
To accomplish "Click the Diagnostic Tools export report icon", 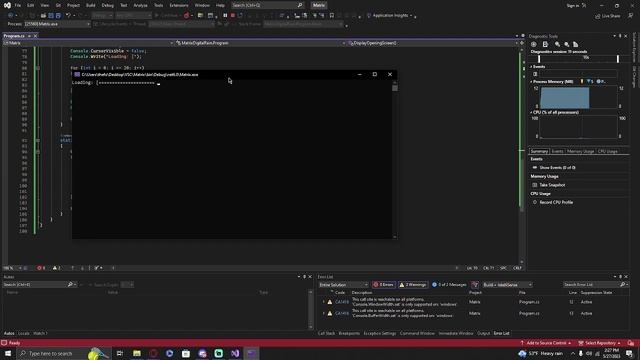I will 545,44.
